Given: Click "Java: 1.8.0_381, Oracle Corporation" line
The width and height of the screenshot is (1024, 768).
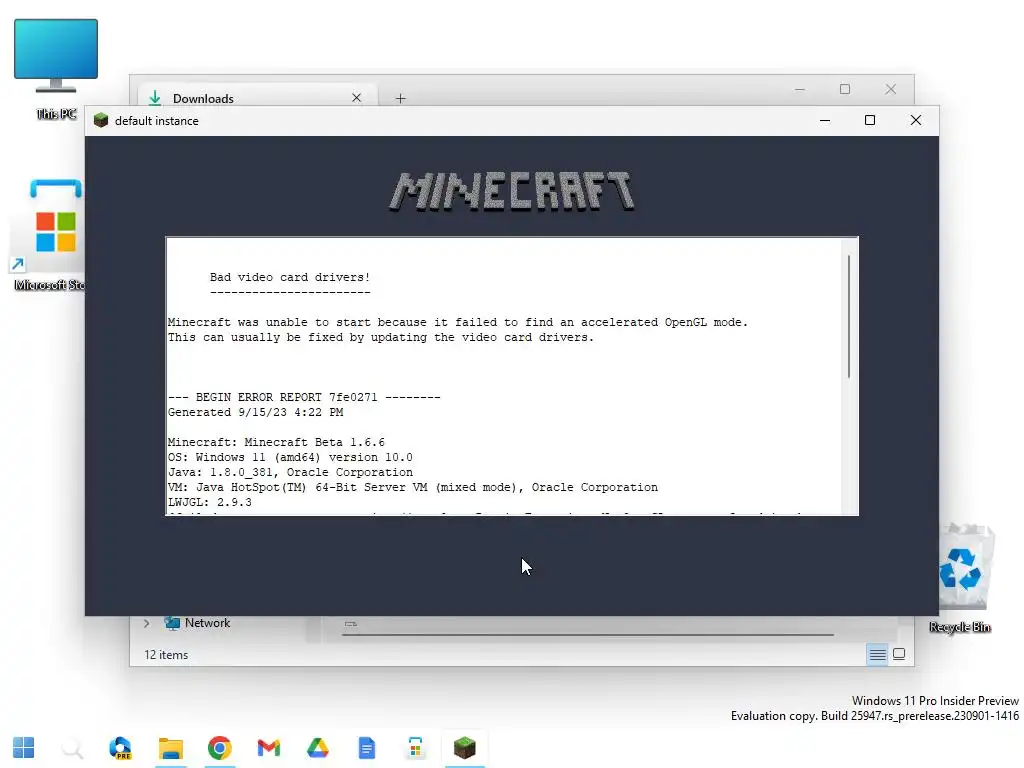Looking at the screenshot, I should (x=290, y=472).
